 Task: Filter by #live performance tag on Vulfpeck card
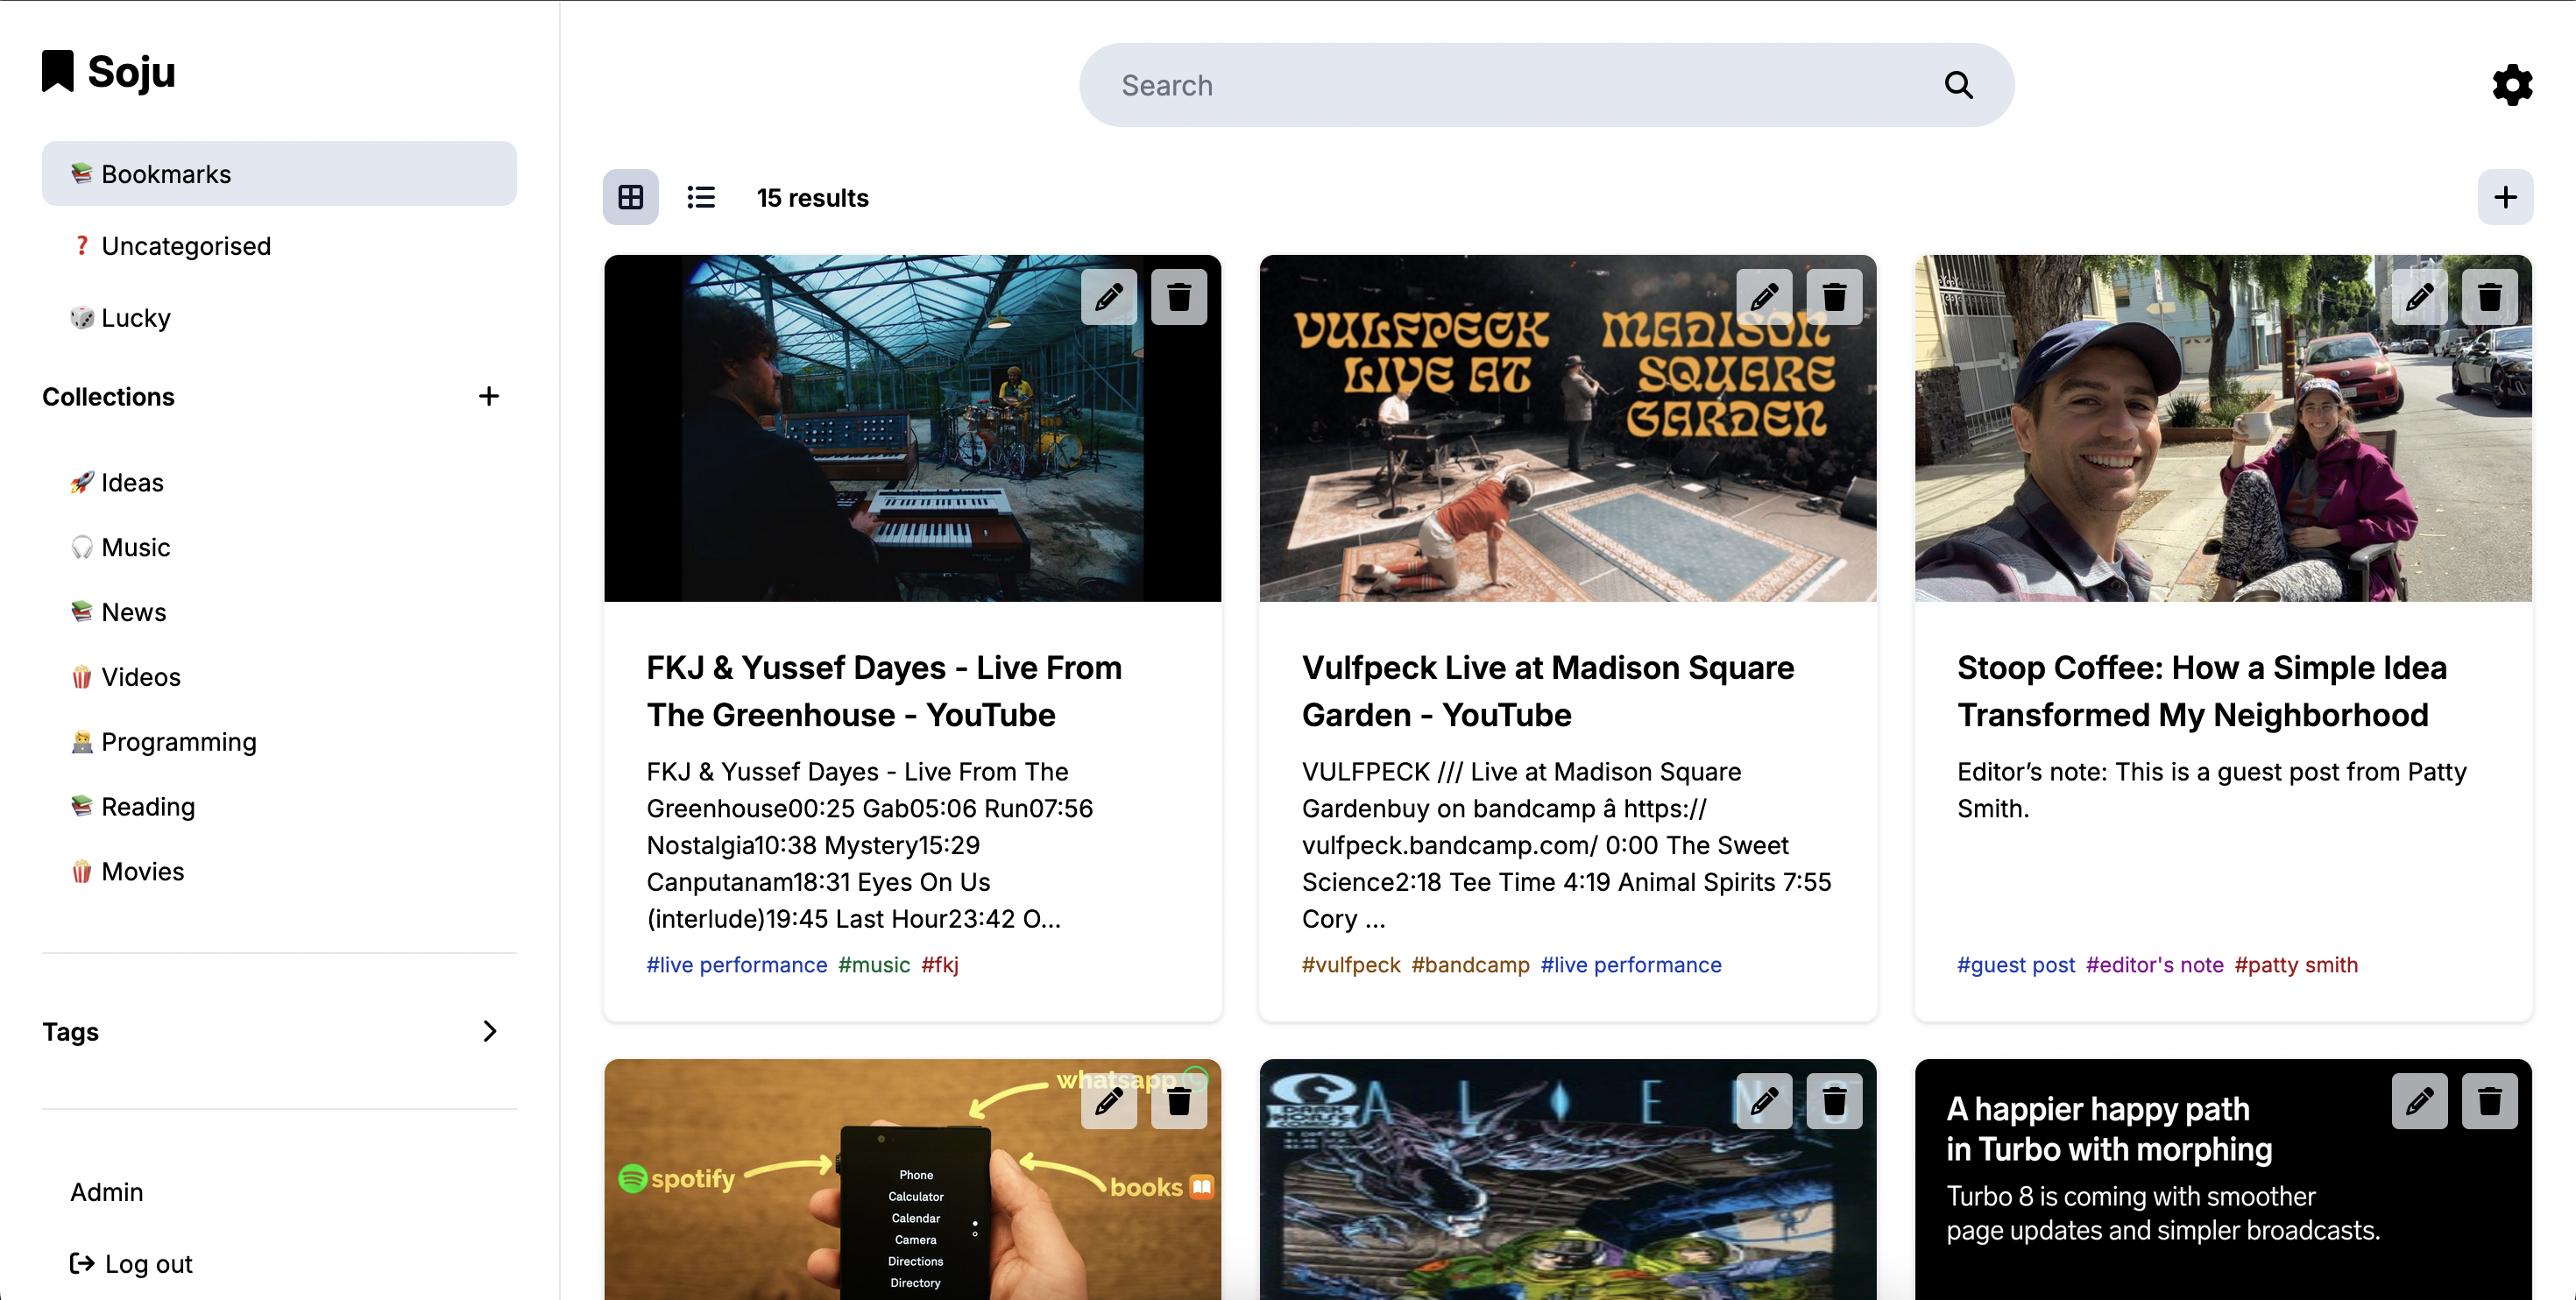pos(1631,965)
